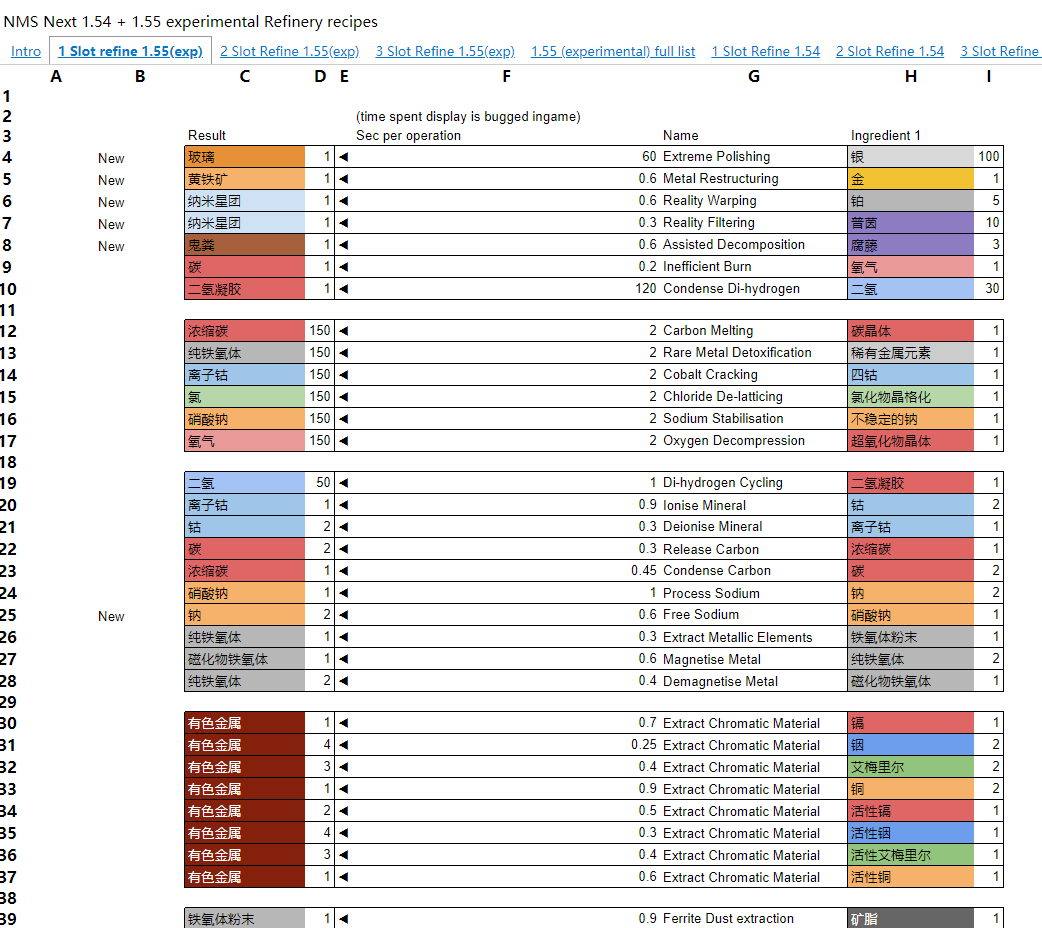Click arrow icon in Condense Di-hydrogen row
1042x928 pixels.
(344, 289)
